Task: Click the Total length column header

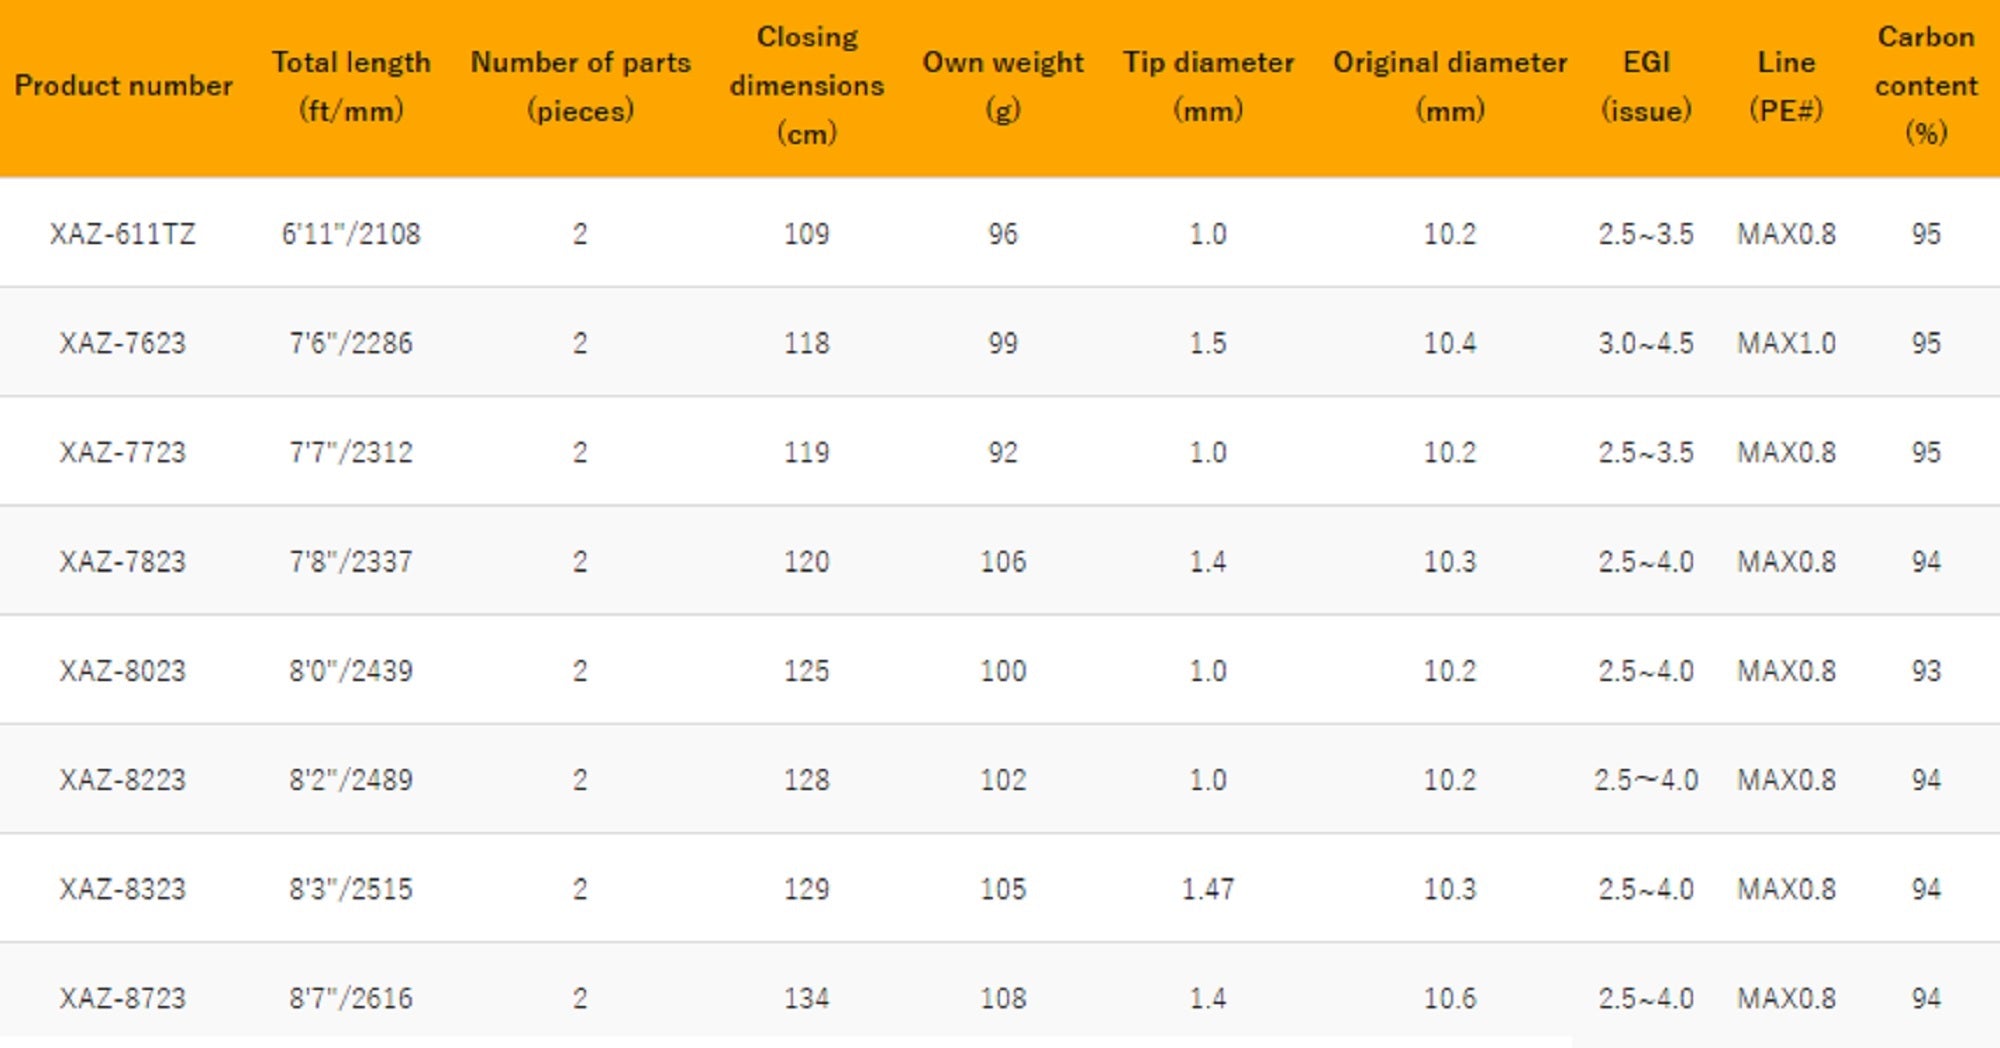Action: click(x=351, y=86)
